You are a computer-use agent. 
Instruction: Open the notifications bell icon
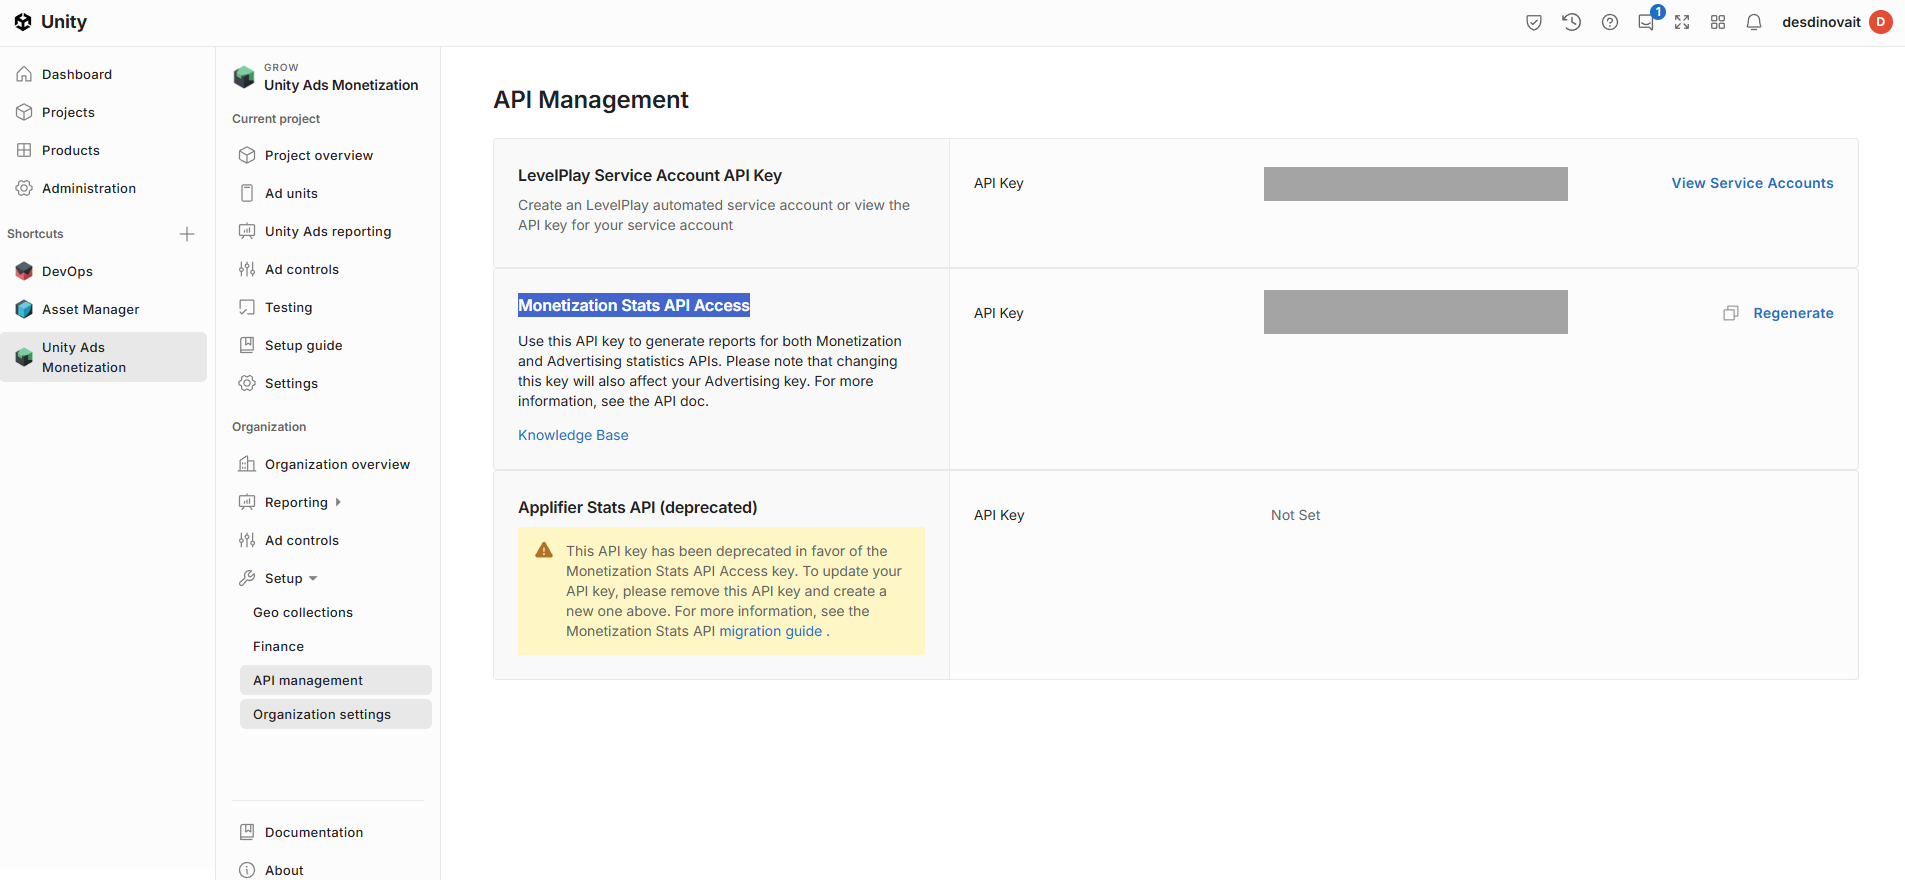pyautogui.click(x=1754, y=22)
